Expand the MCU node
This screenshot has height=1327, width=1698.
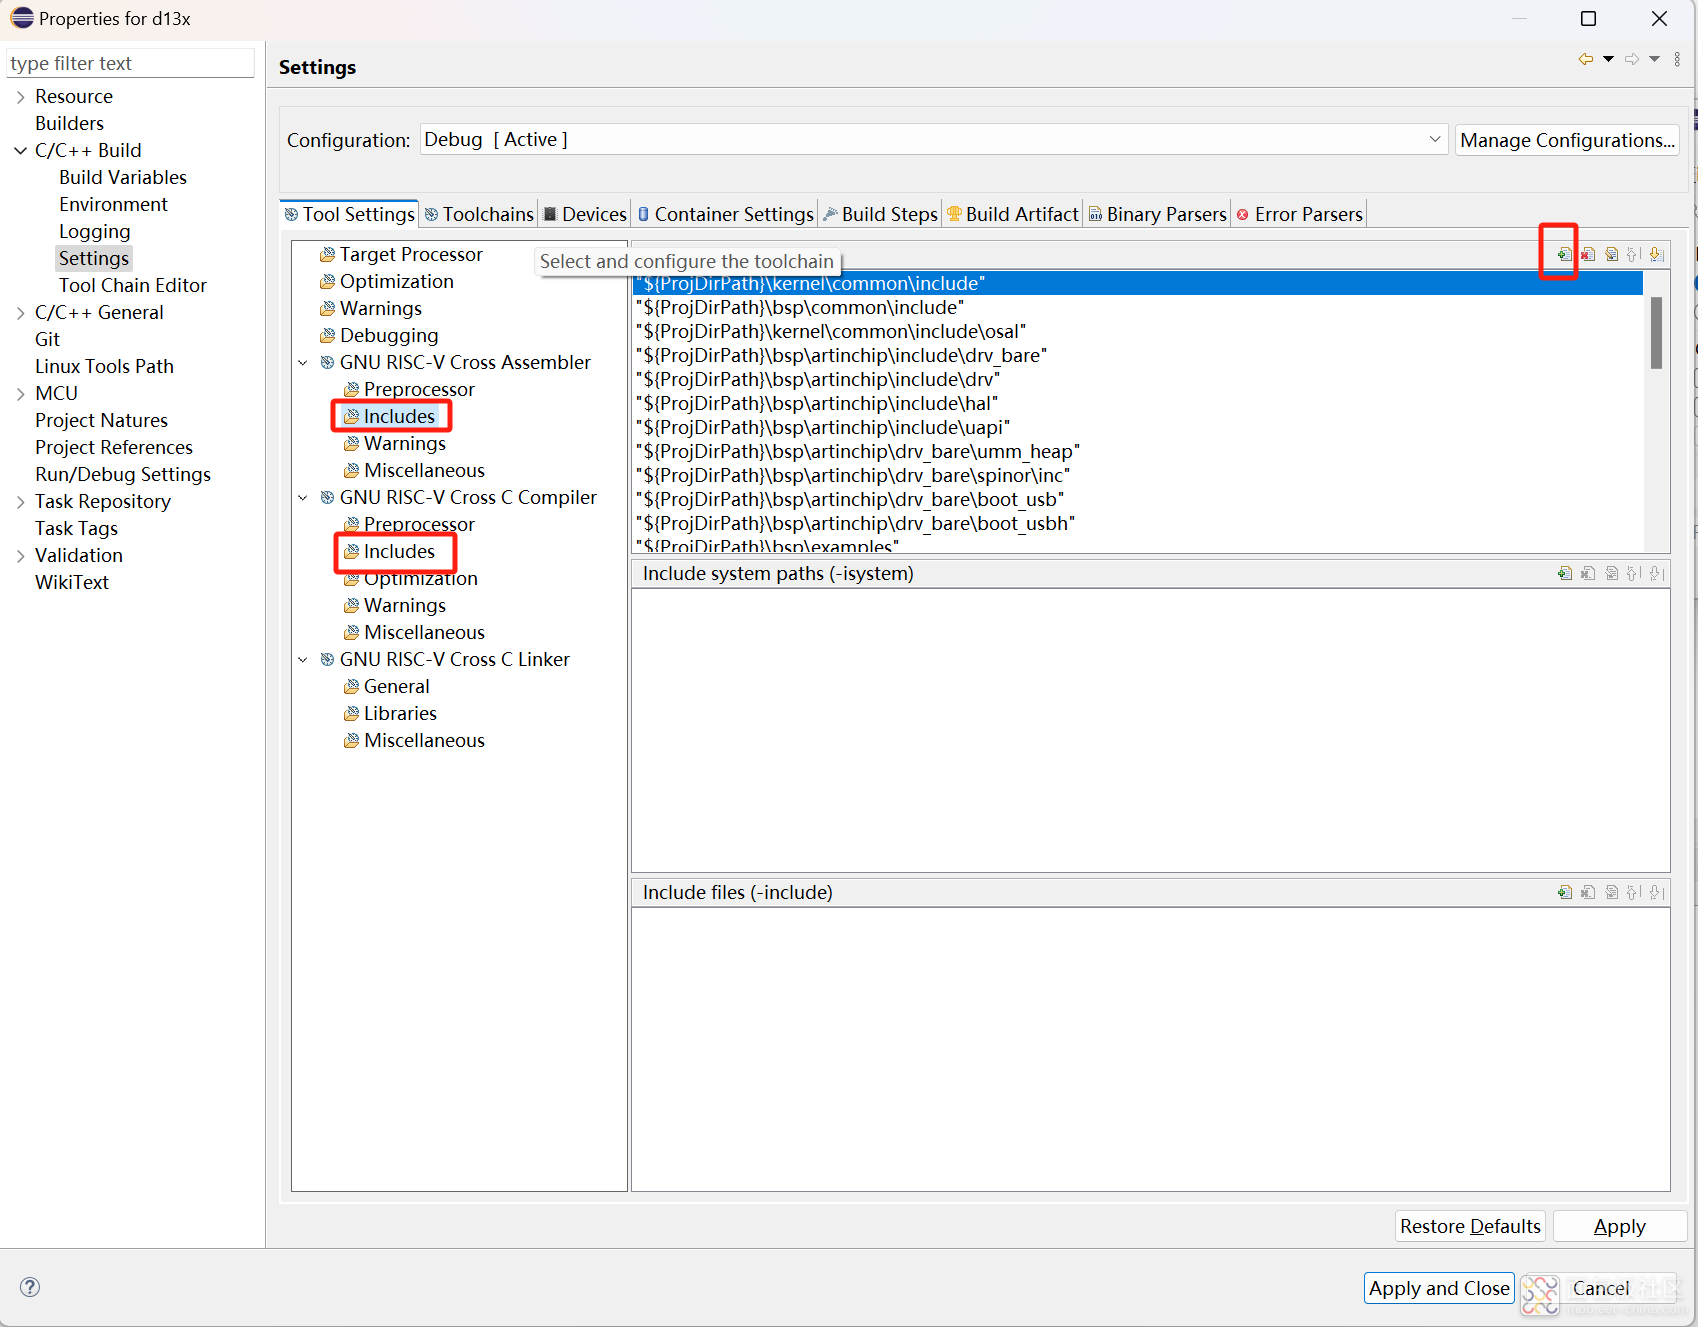[x=20, y=394]
